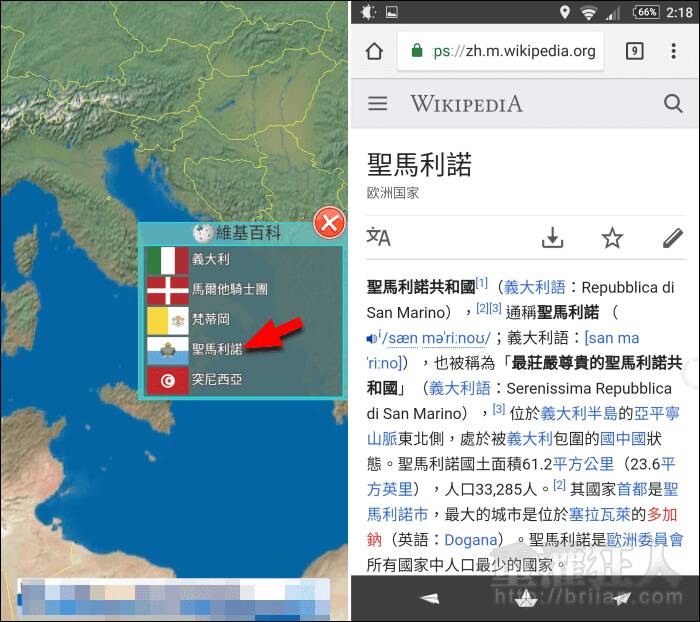Tap the Vatican flag icon
700x622 pixels.
168,320
